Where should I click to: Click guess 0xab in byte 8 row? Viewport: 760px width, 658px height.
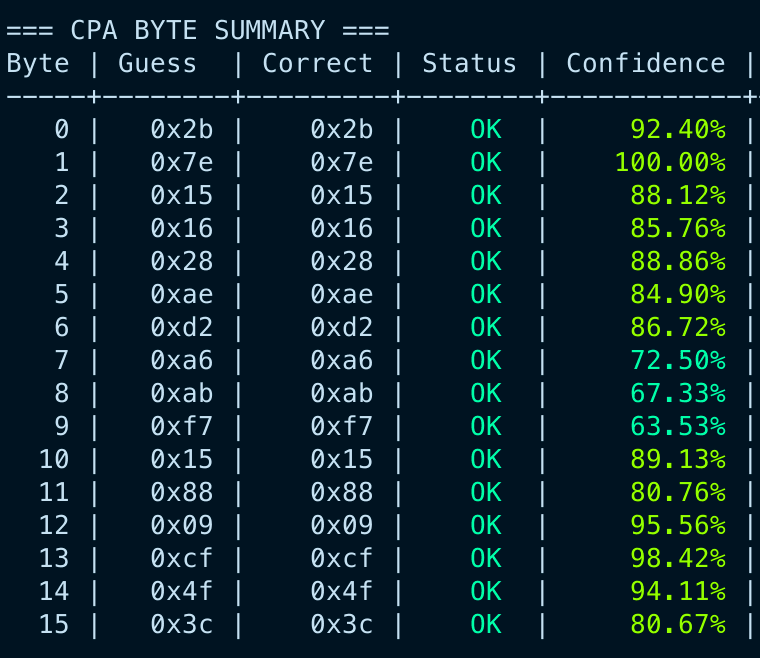tap(181, 393)
